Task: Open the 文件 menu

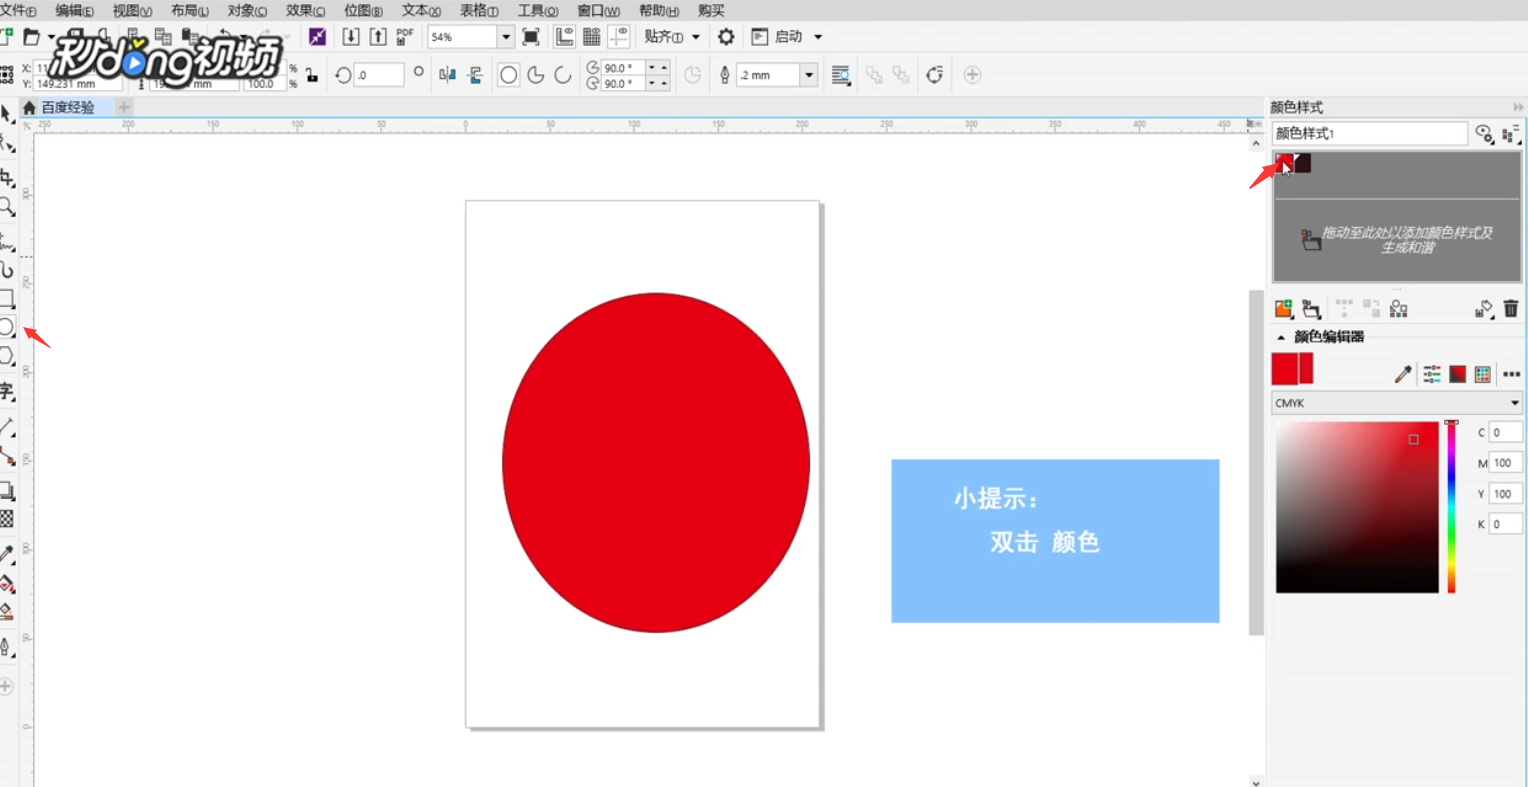Action: click(x=18, y=10)
